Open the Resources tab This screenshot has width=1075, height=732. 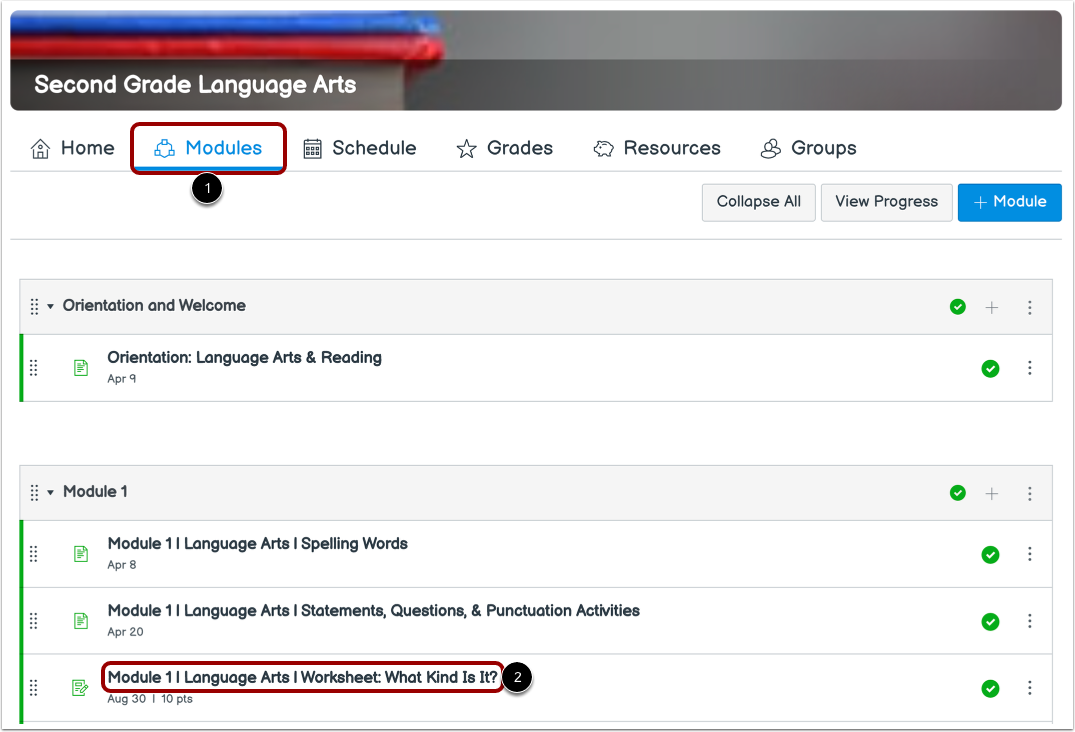coord(657,148)
